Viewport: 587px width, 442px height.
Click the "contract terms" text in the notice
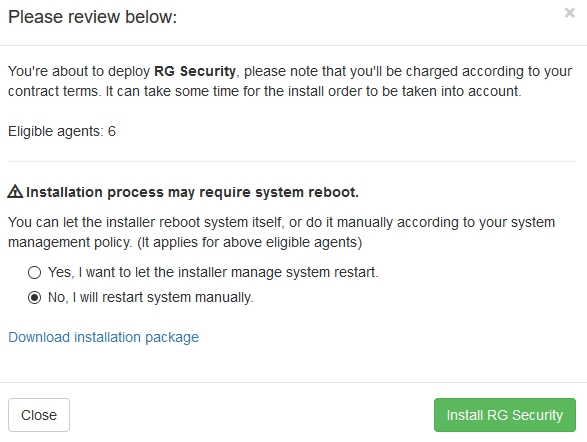click(x=54, y=91)
